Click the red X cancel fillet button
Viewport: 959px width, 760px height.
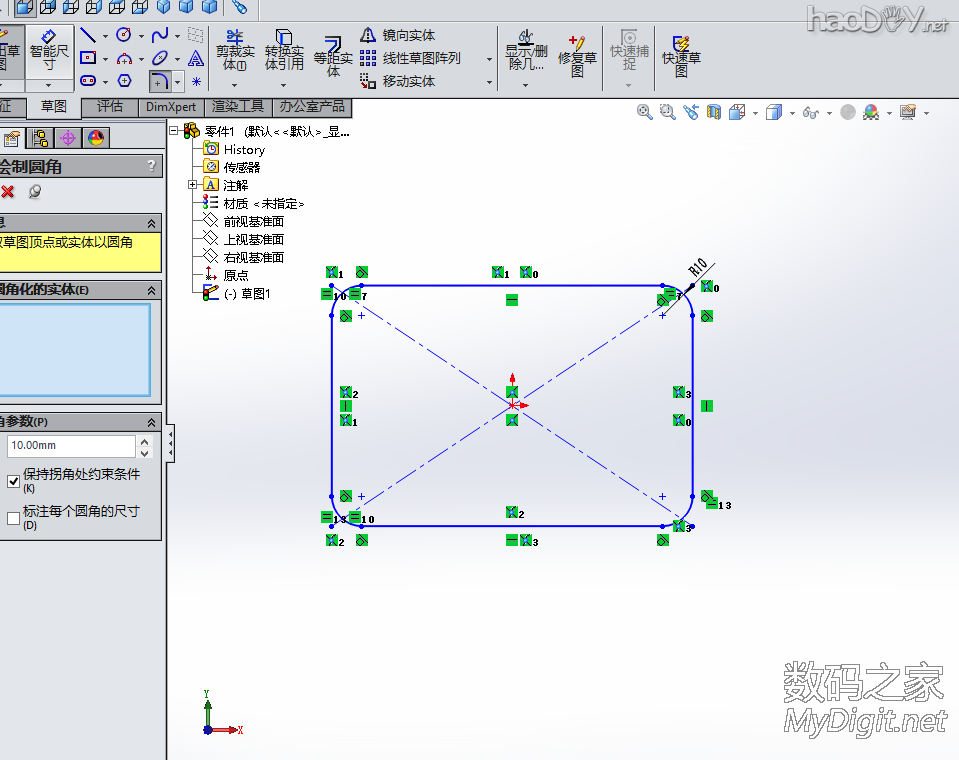click(x=8, y=192)
